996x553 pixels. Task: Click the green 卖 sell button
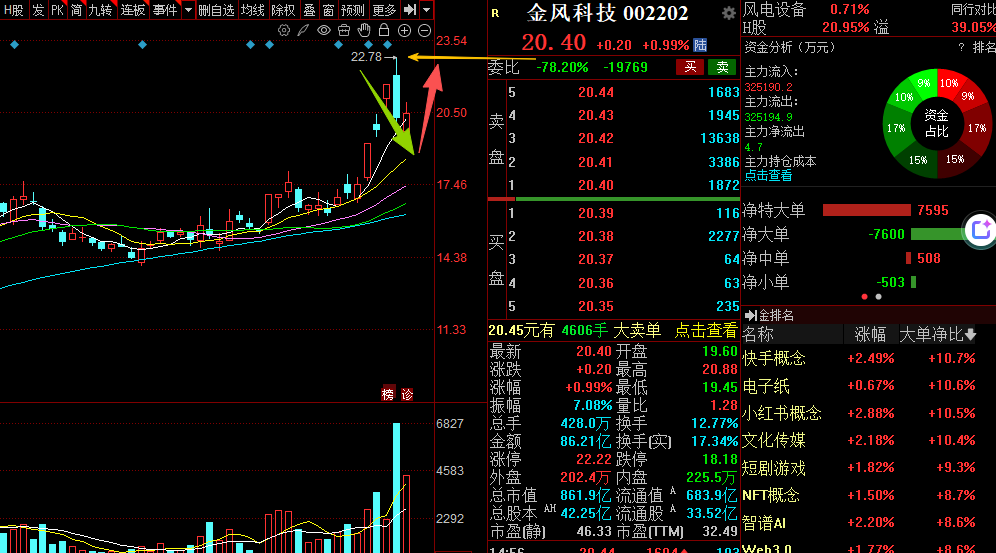click(722, 67)
